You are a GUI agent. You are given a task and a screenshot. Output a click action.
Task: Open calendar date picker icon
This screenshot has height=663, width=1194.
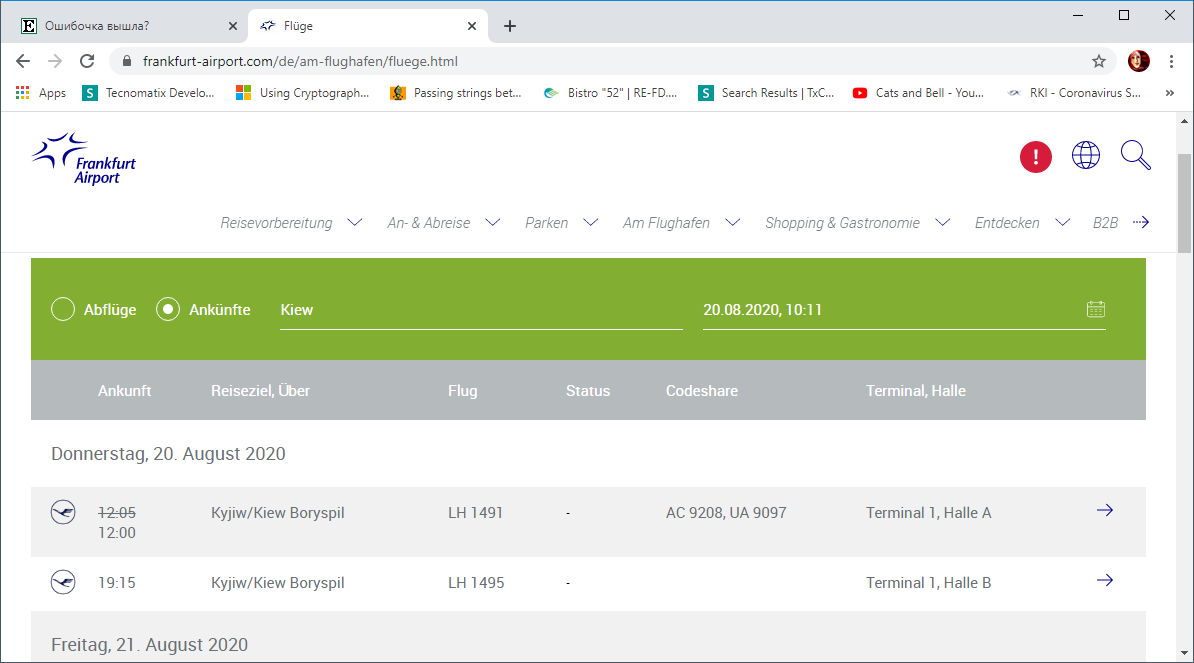point(1095,309)
